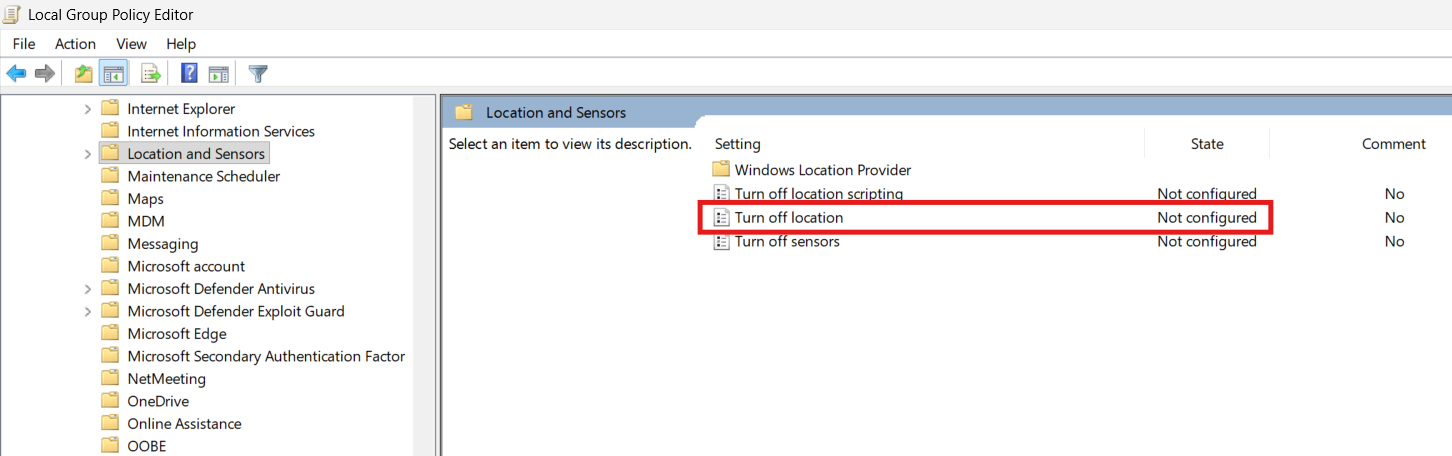
Task: Select the Turn off sensors setting
Action: click(787, 241)
